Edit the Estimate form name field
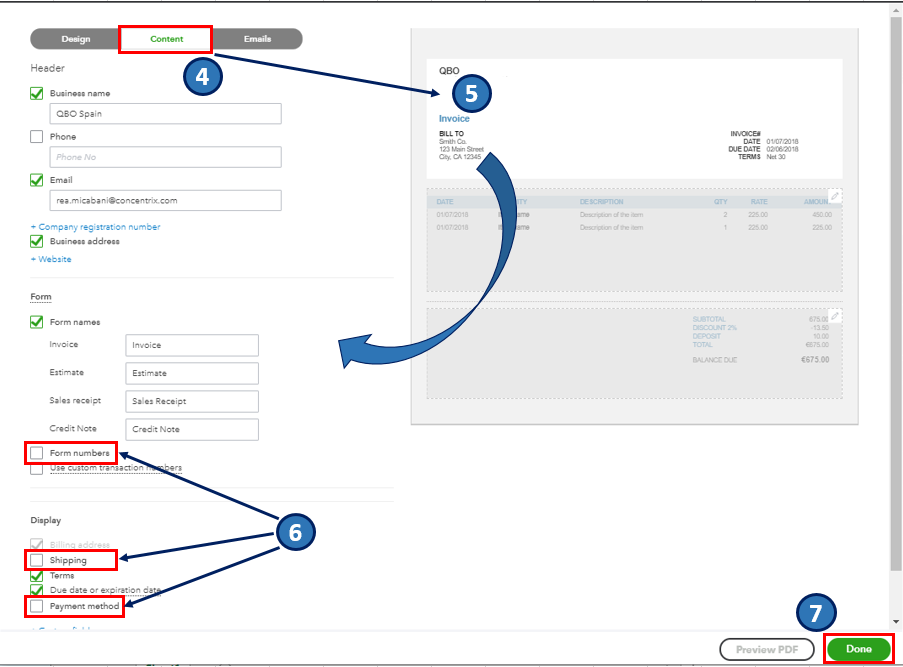Image resolution: width=903 pixels, height=667 pixels. 192,373
